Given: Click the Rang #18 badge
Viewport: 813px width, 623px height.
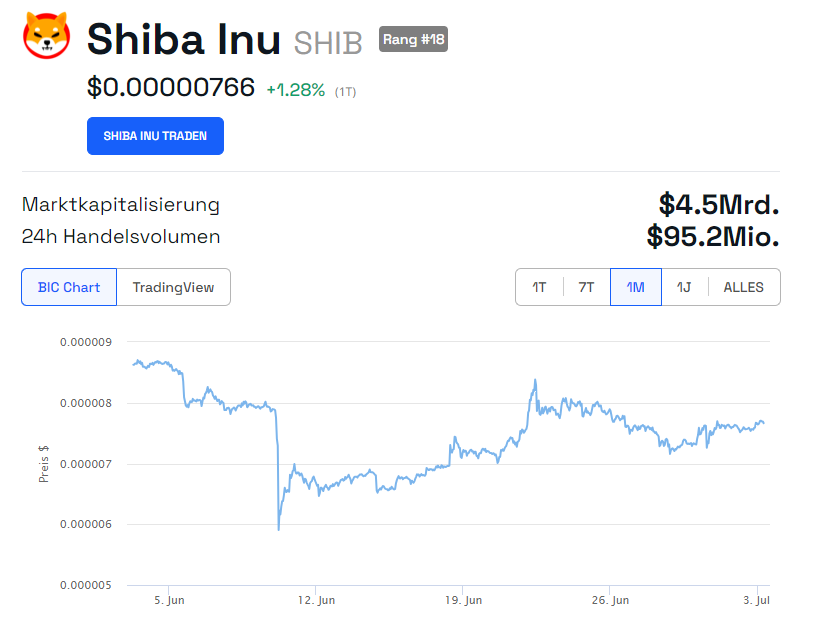Looking at the screenshot, I should point(413,40).
